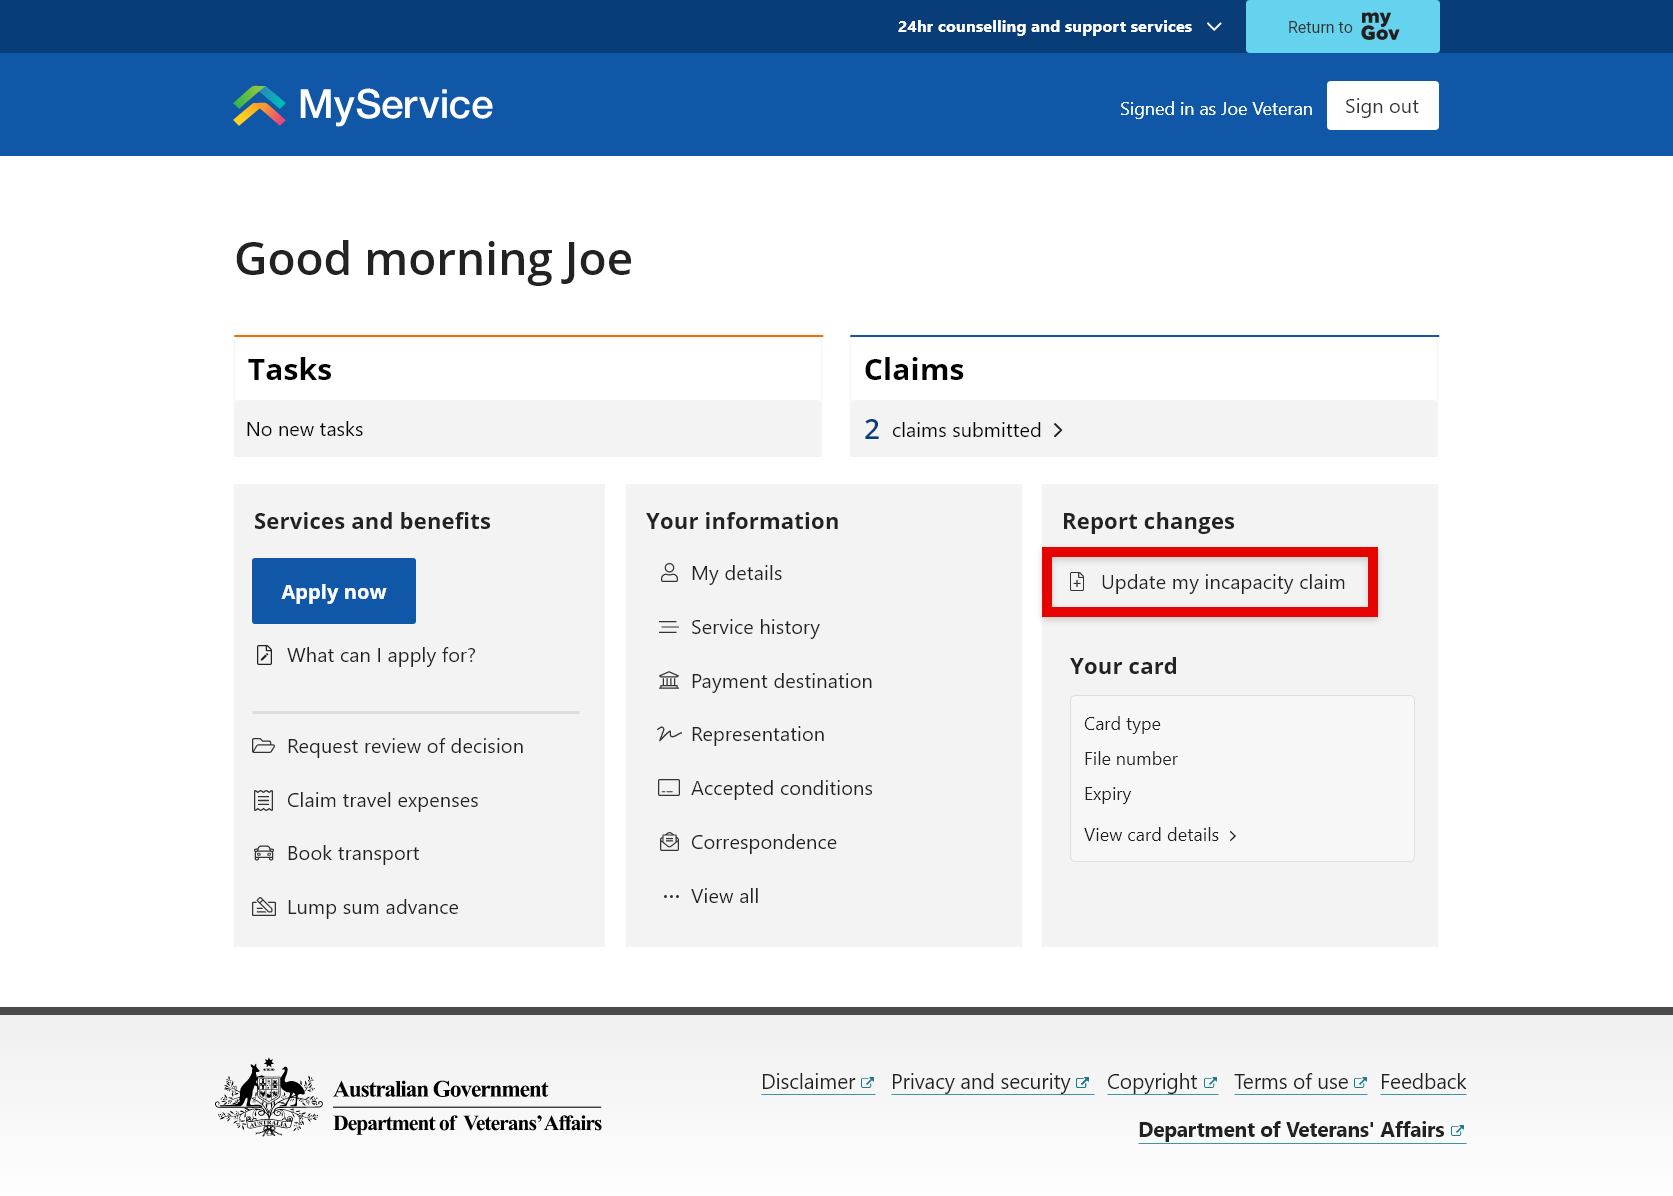Image resolution: width=1673 pixels, height=1196 pixels.
Task: Click the Apply now button
Action: point(333,591)
